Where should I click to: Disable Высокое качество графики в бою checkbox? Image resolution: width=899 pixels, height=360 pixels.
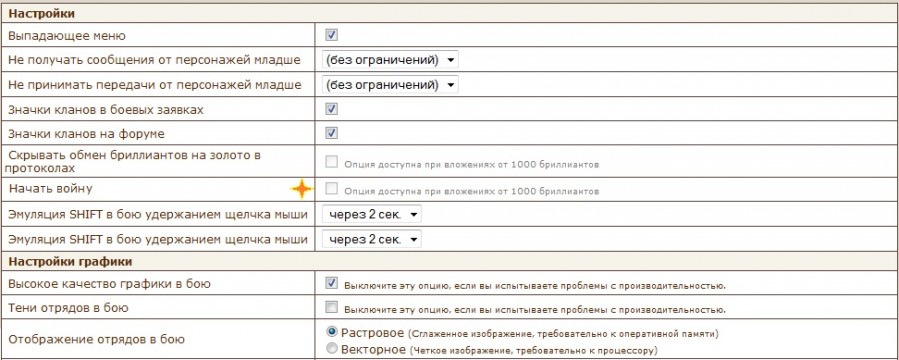pos(331,283)
